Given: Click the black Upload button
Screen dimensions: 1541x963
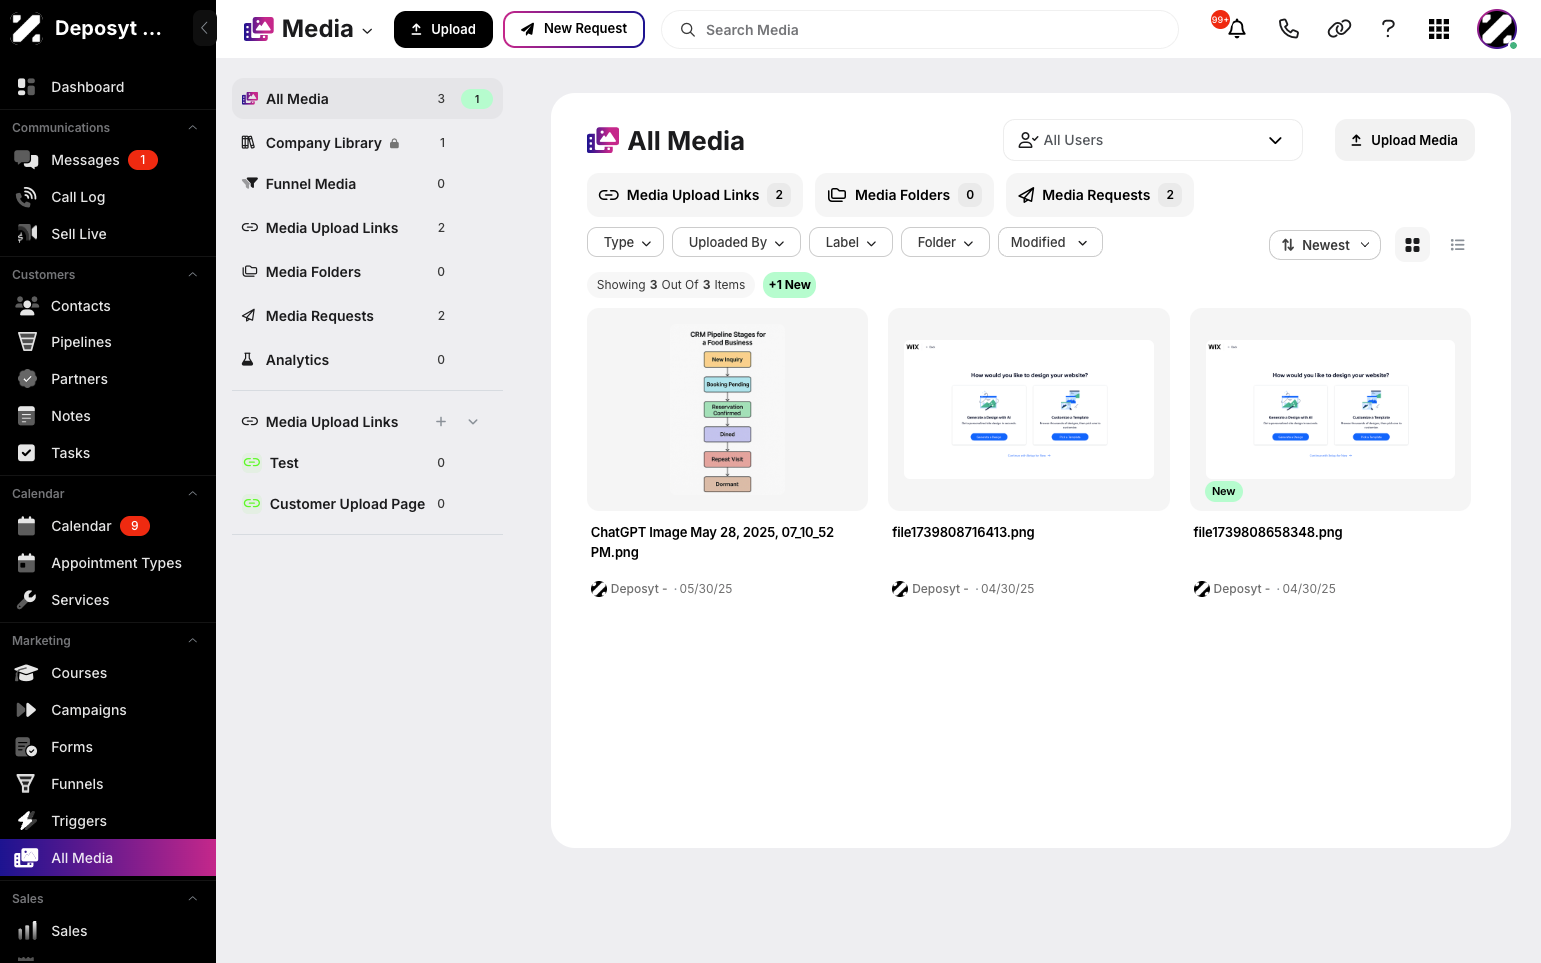Looking at the screenshot, I should [x=443, y=29].
